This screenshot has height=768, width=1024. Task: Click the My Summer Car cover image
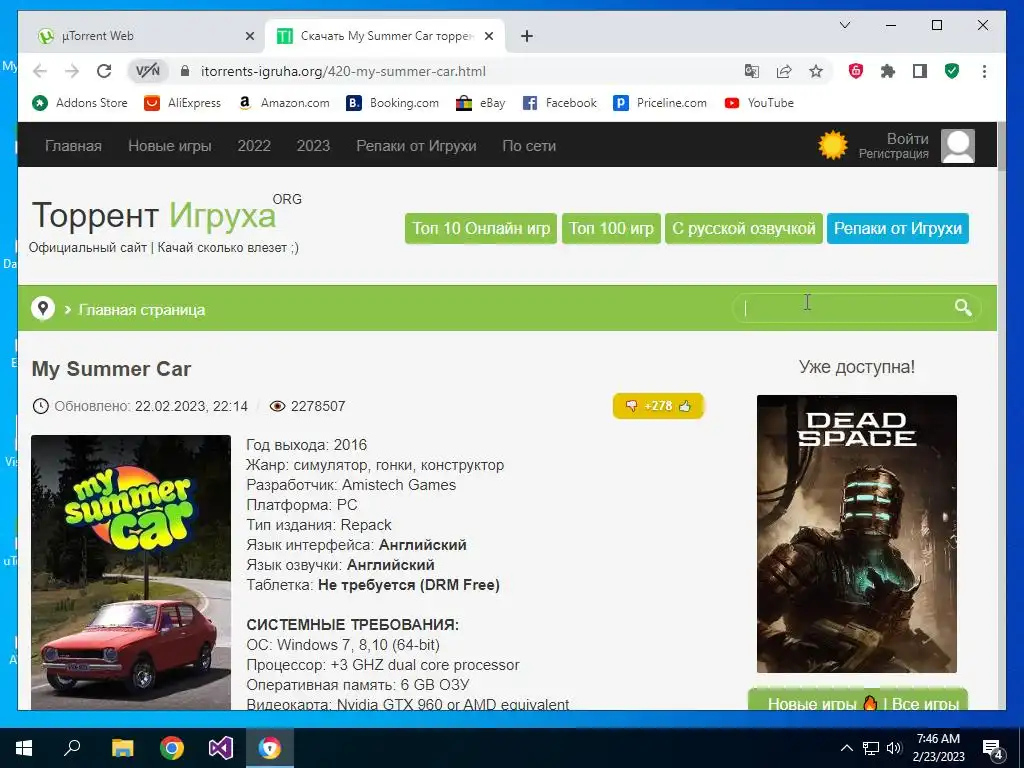coord(131,572)
